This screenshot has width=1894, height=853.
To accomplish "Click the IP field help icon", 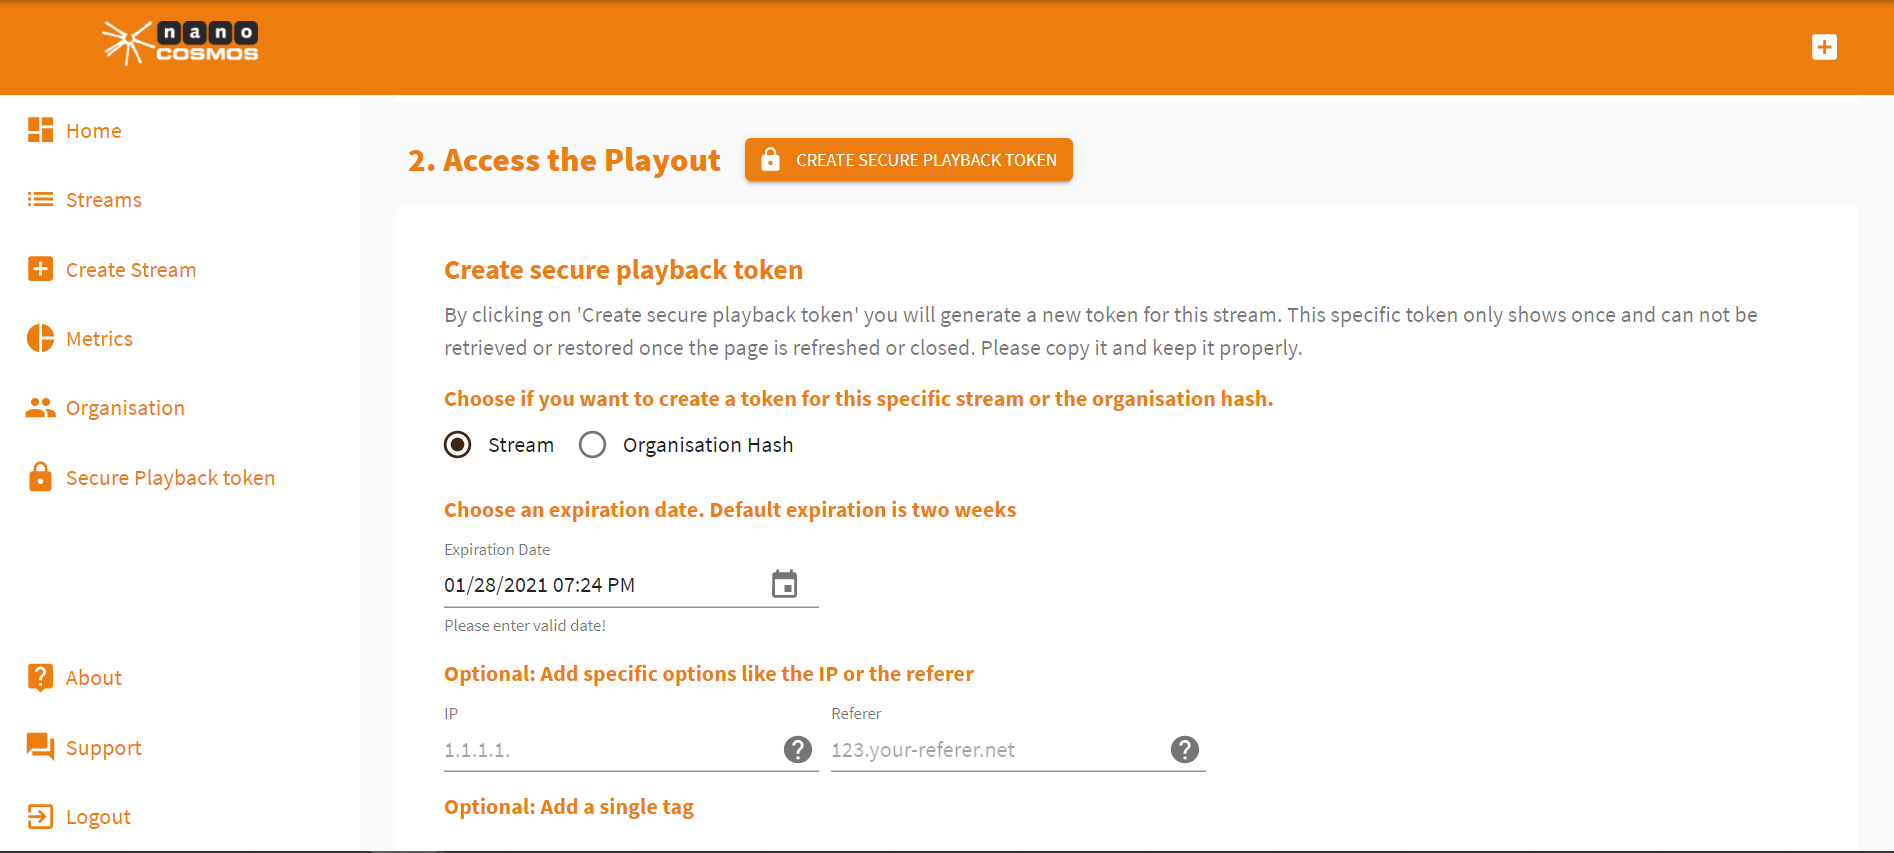I will [798, 750].
